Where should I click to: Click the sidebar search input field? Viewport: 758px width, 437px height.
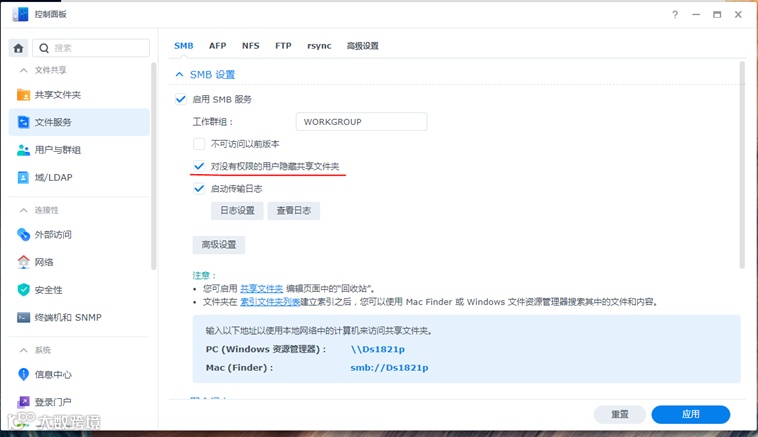tap(91, 48)
